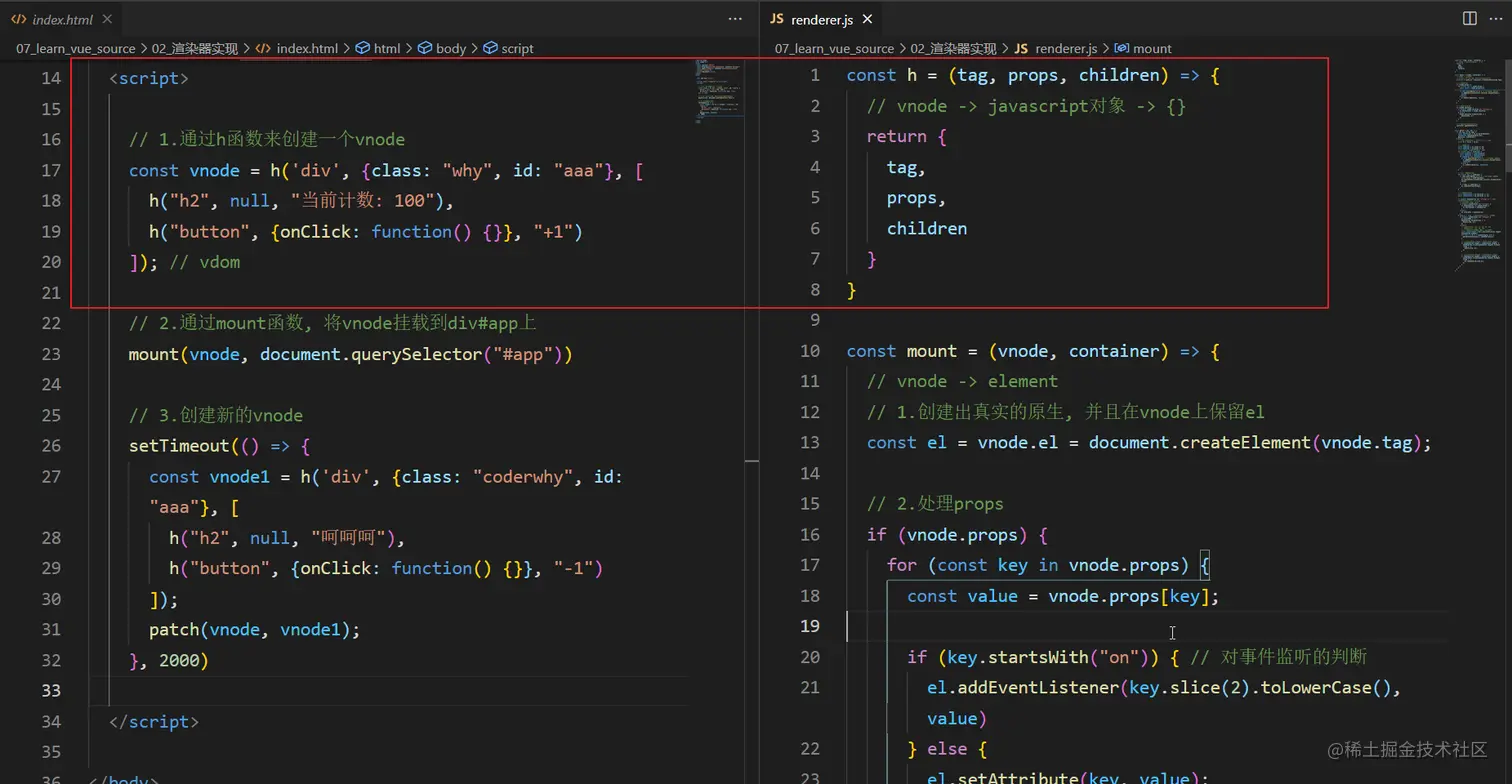Click the symbol icon beside mount breadcrumb
The image size is (1512, 784).
pyautogui.click(x=1122, y=48)
